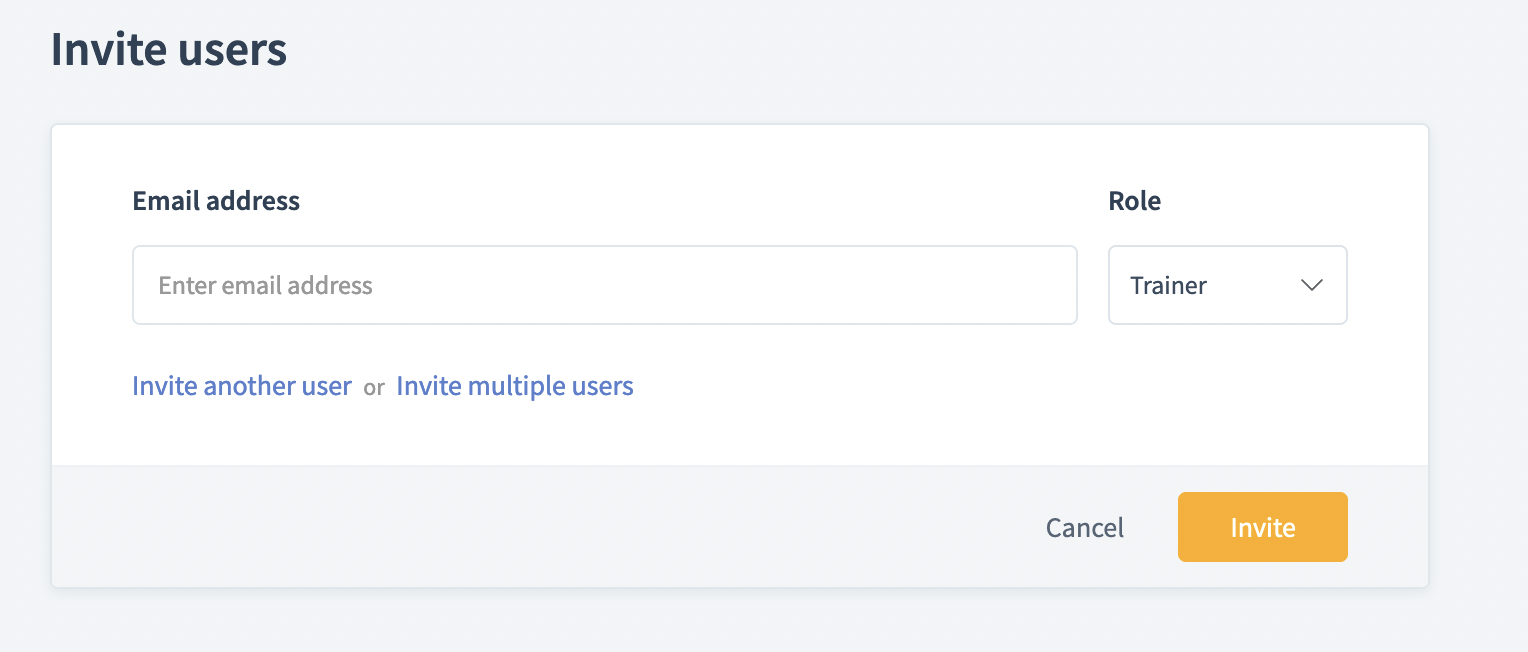Click the "Invite another user" link
The height and width of the screenshot is (652, 1528).
tap(242, 386)
